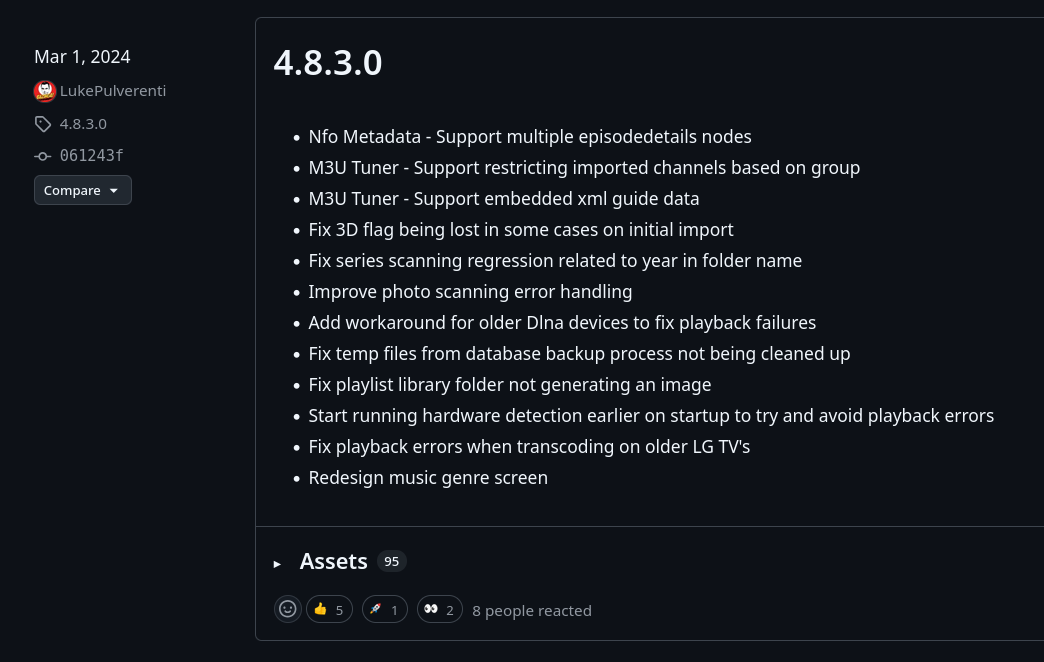
Task: Open the add reaction smiley picker
Action: click(x=288, y=609)
